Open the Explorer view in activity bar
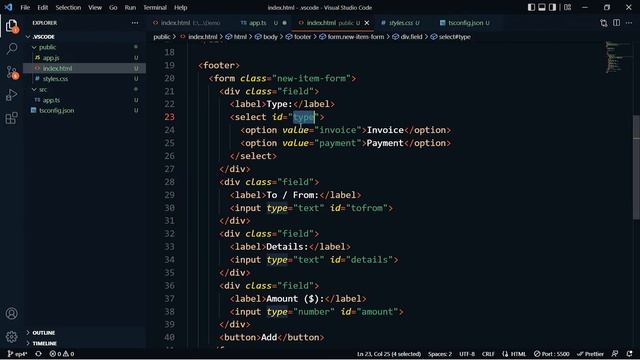 click(11, 26)
